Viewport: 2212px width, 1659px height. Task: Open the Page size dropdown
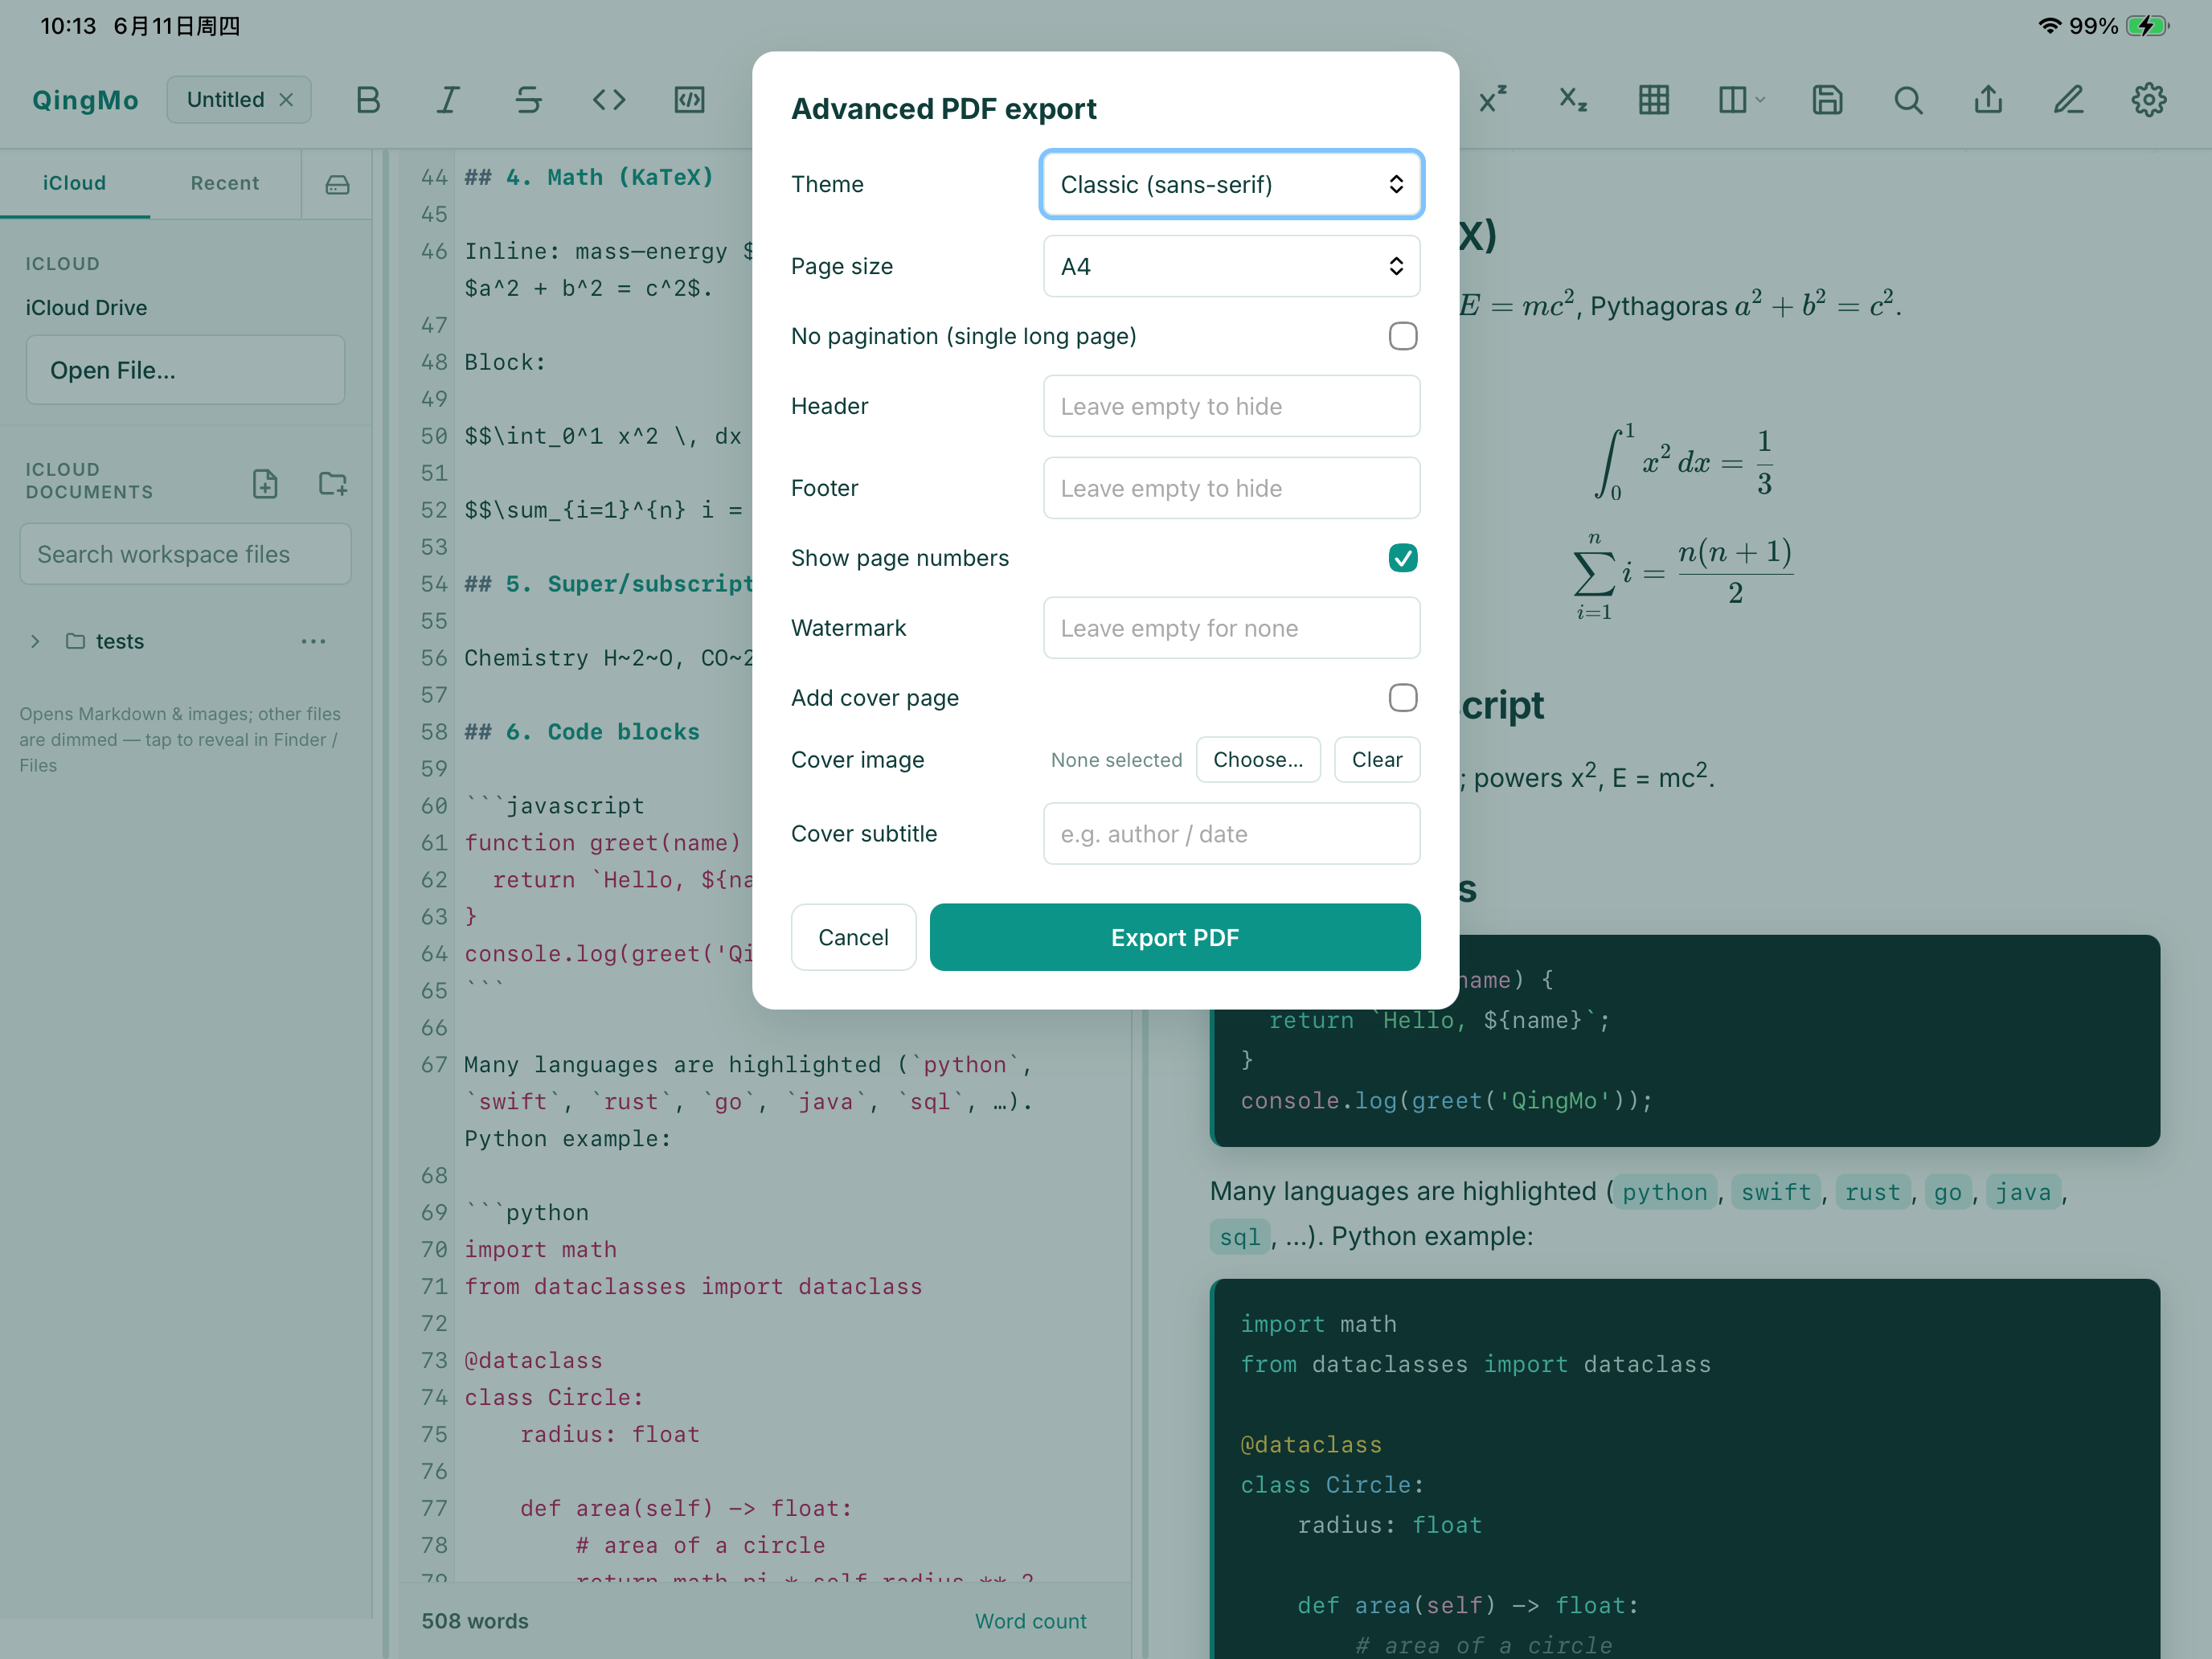pyautogui.click(x=1231, y=266)
